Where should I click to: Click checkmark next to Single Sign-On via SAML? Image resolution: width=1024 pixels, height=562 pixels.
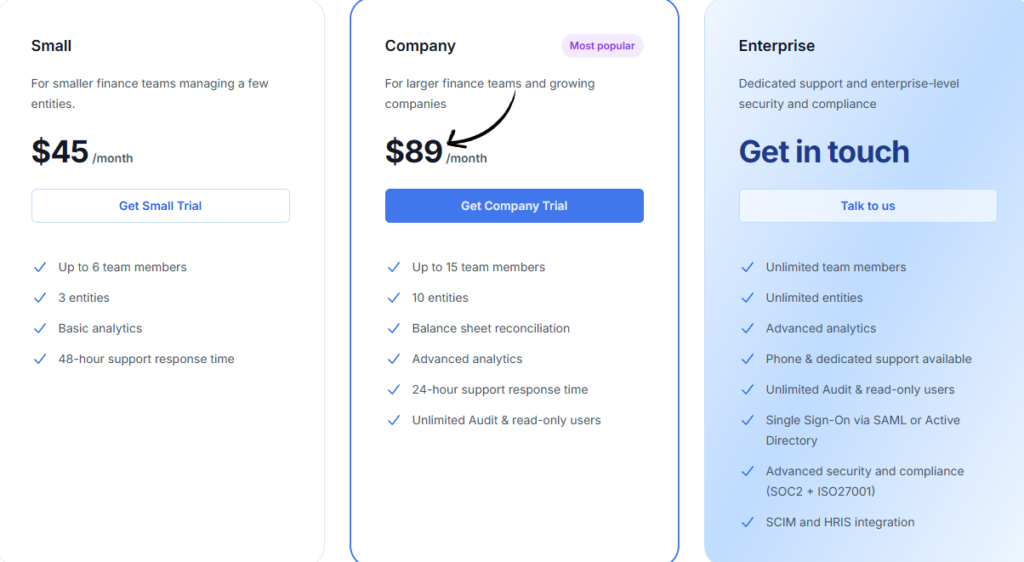(x=748, y=421)
